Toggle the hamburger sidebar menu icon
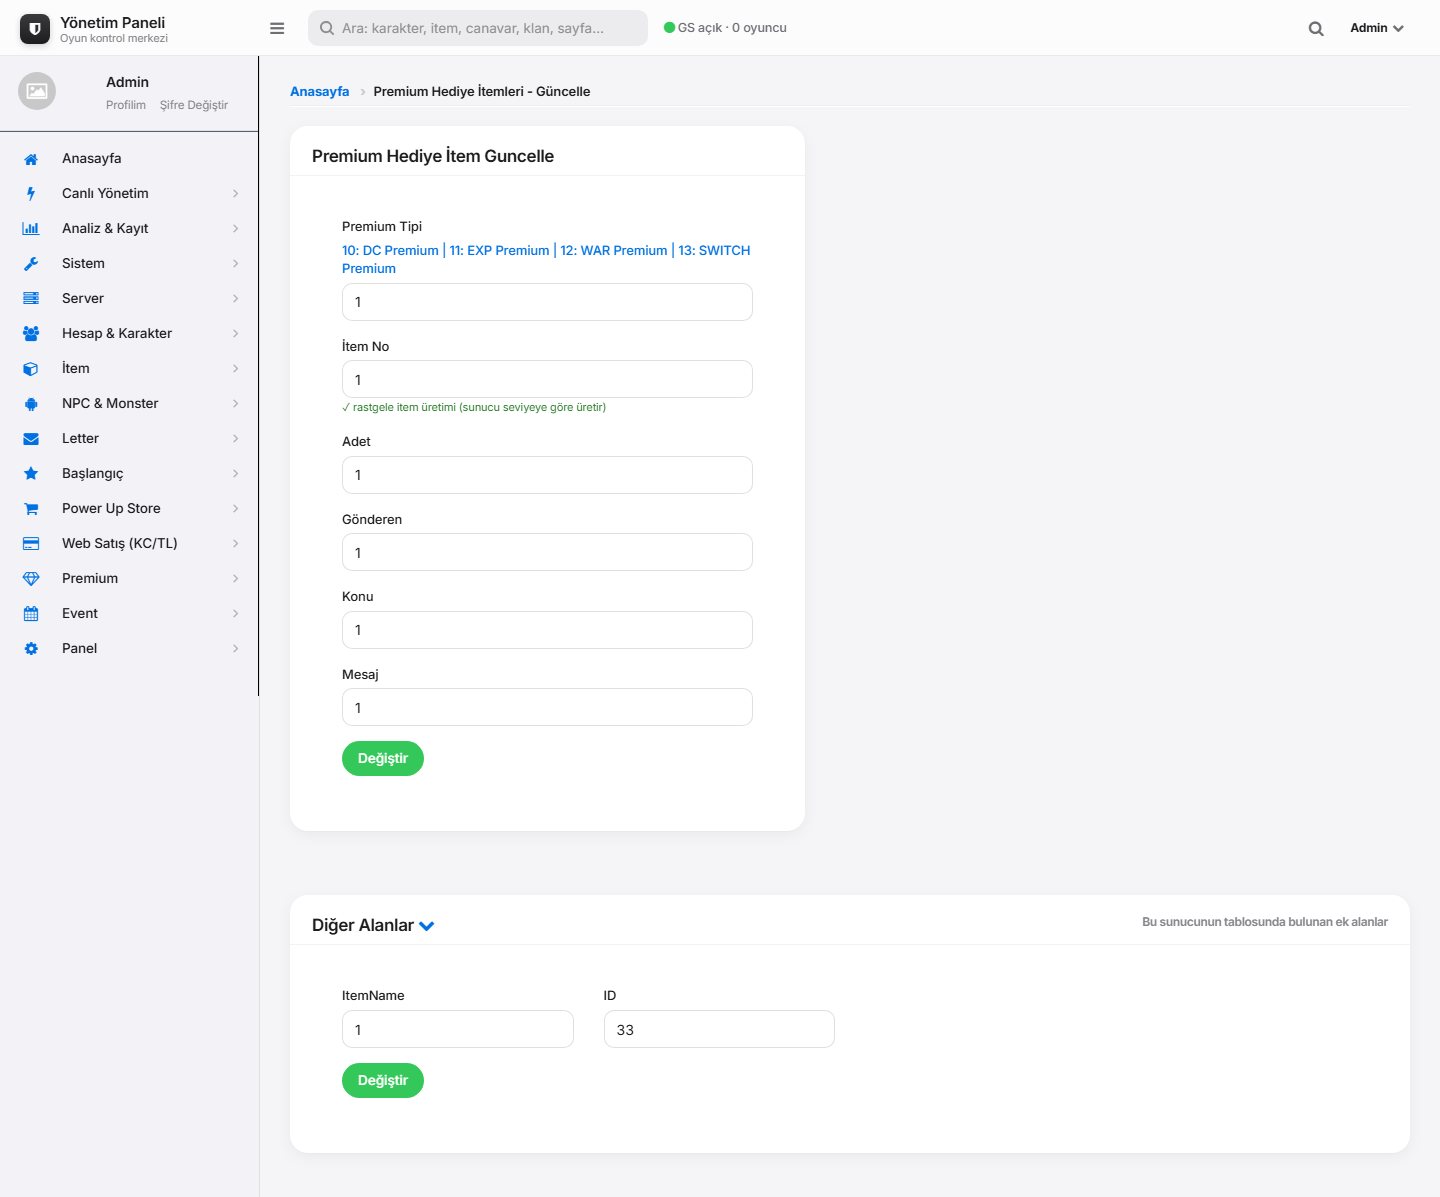 click(x=277, y=28)
